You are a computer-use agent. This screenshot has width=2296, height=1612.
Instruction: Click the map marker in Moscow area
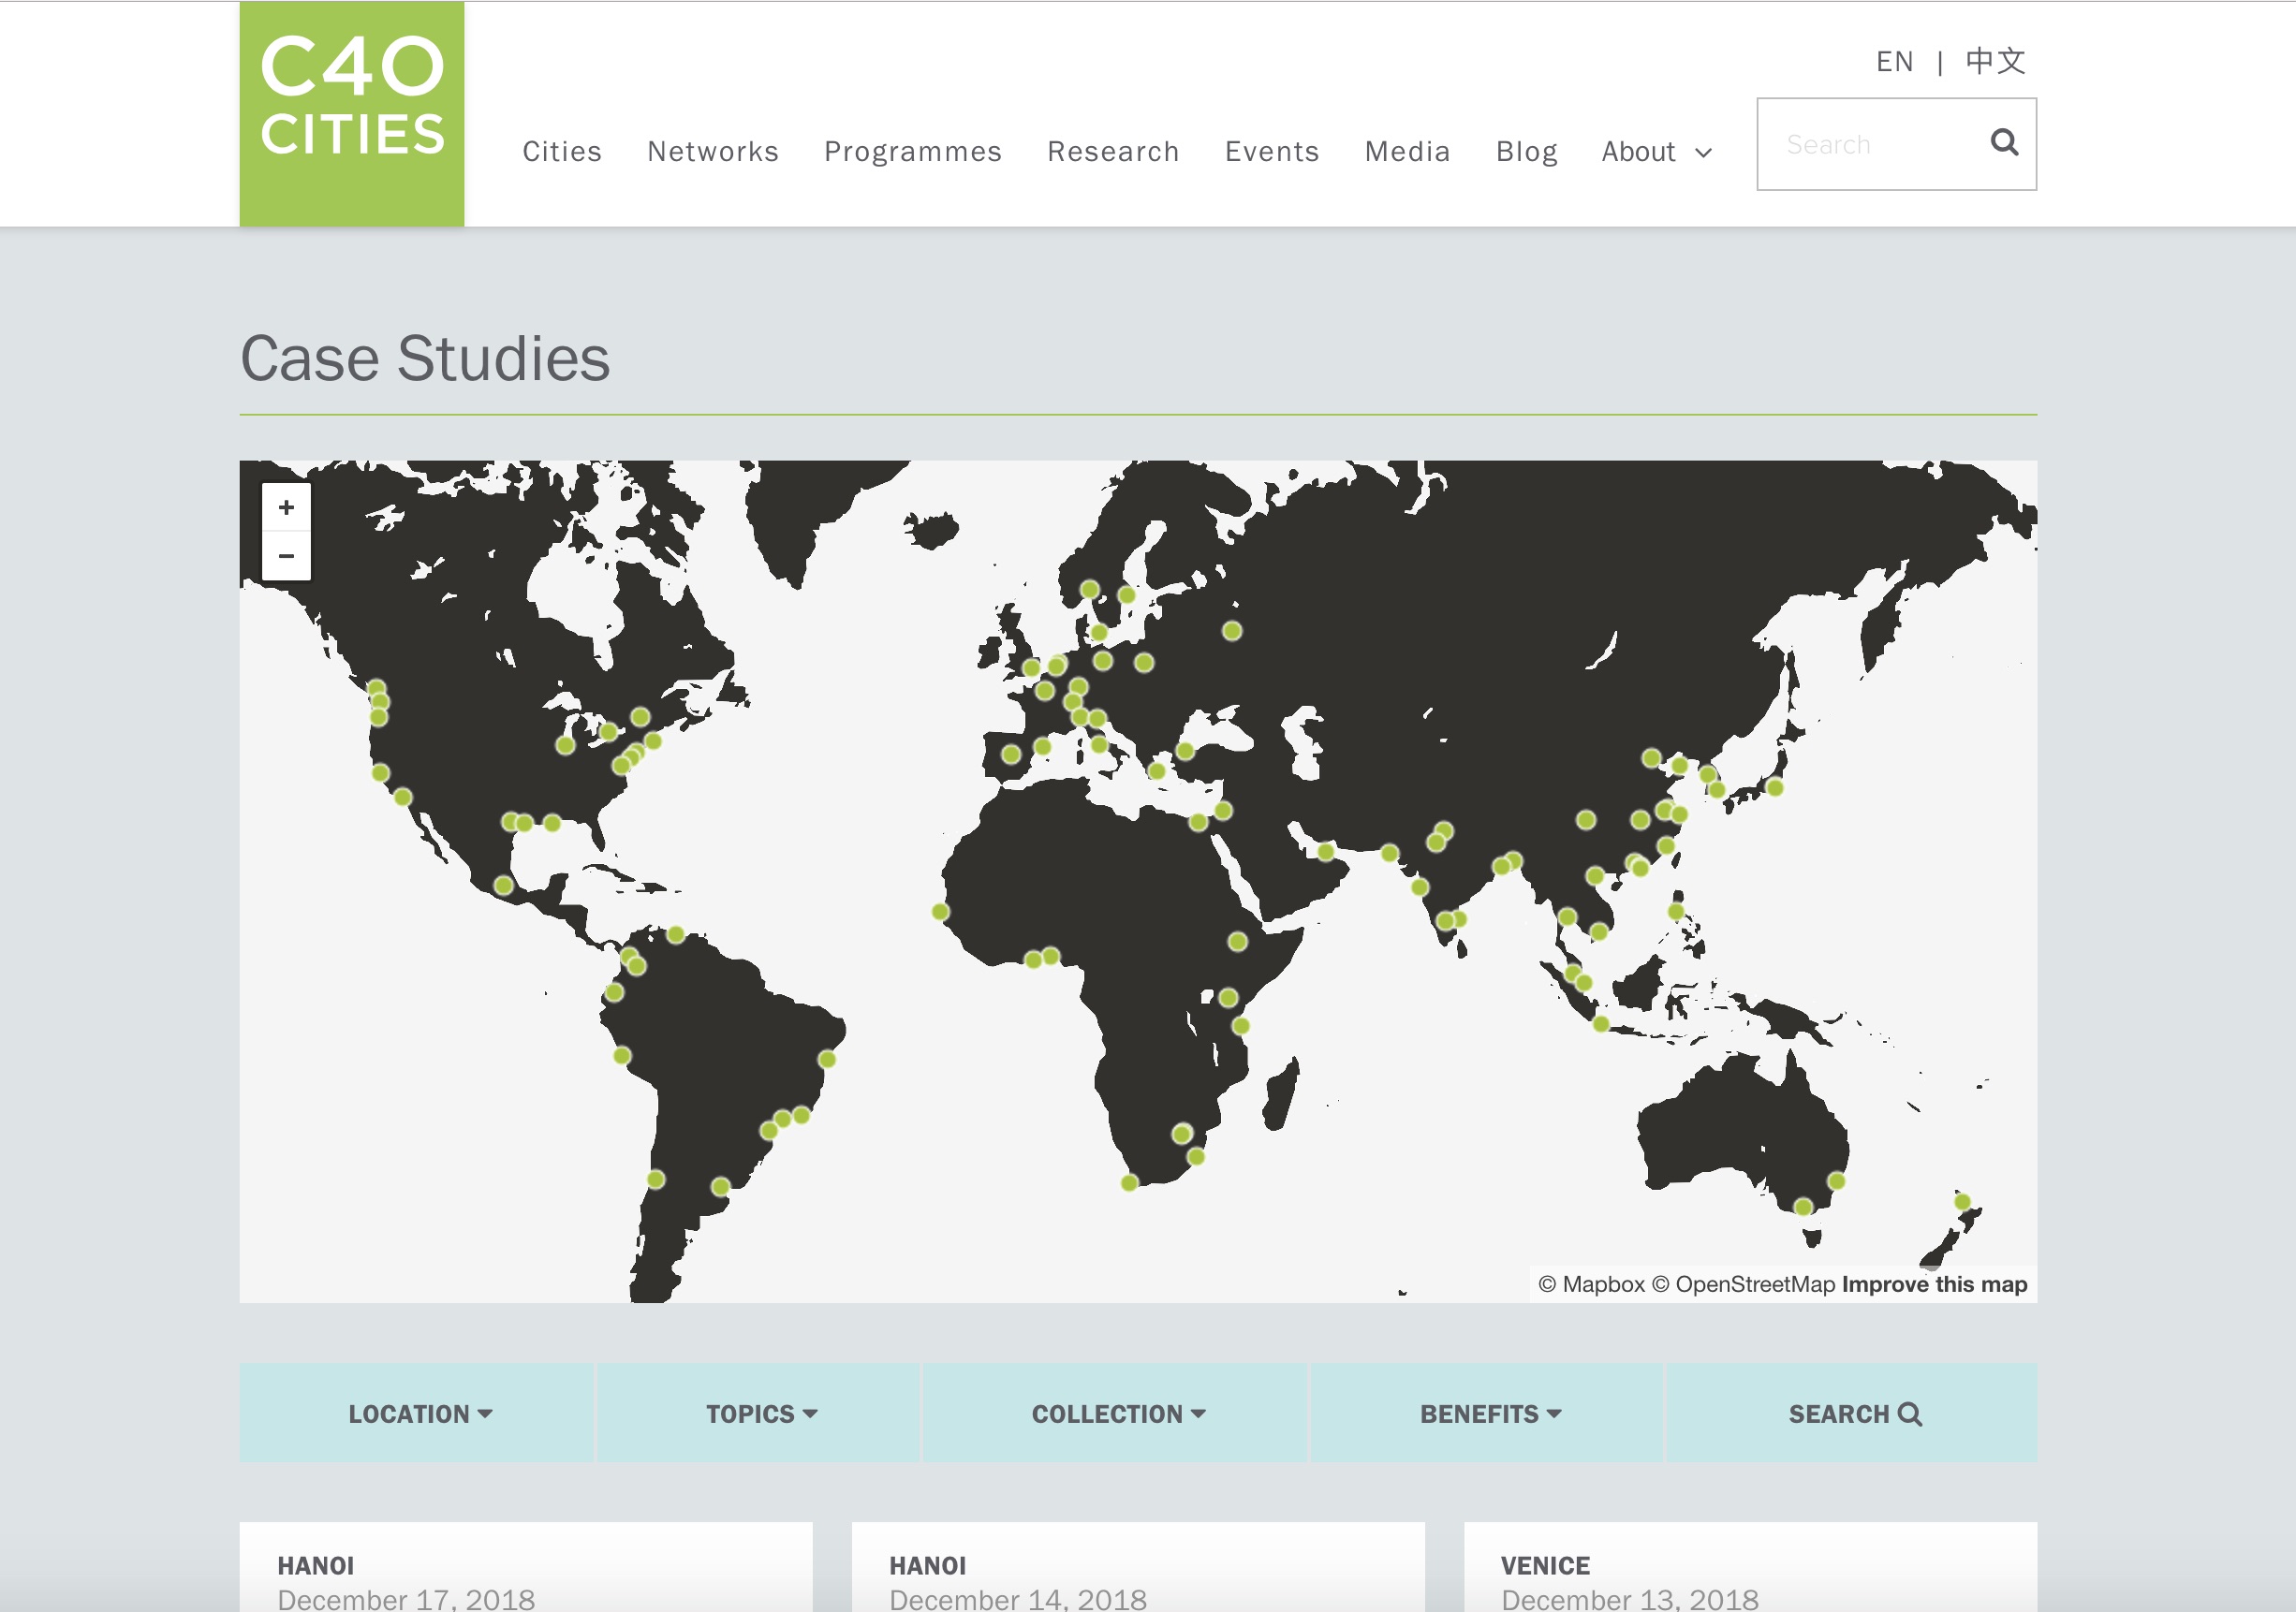pyautogui.click(x=1232, y=631)
